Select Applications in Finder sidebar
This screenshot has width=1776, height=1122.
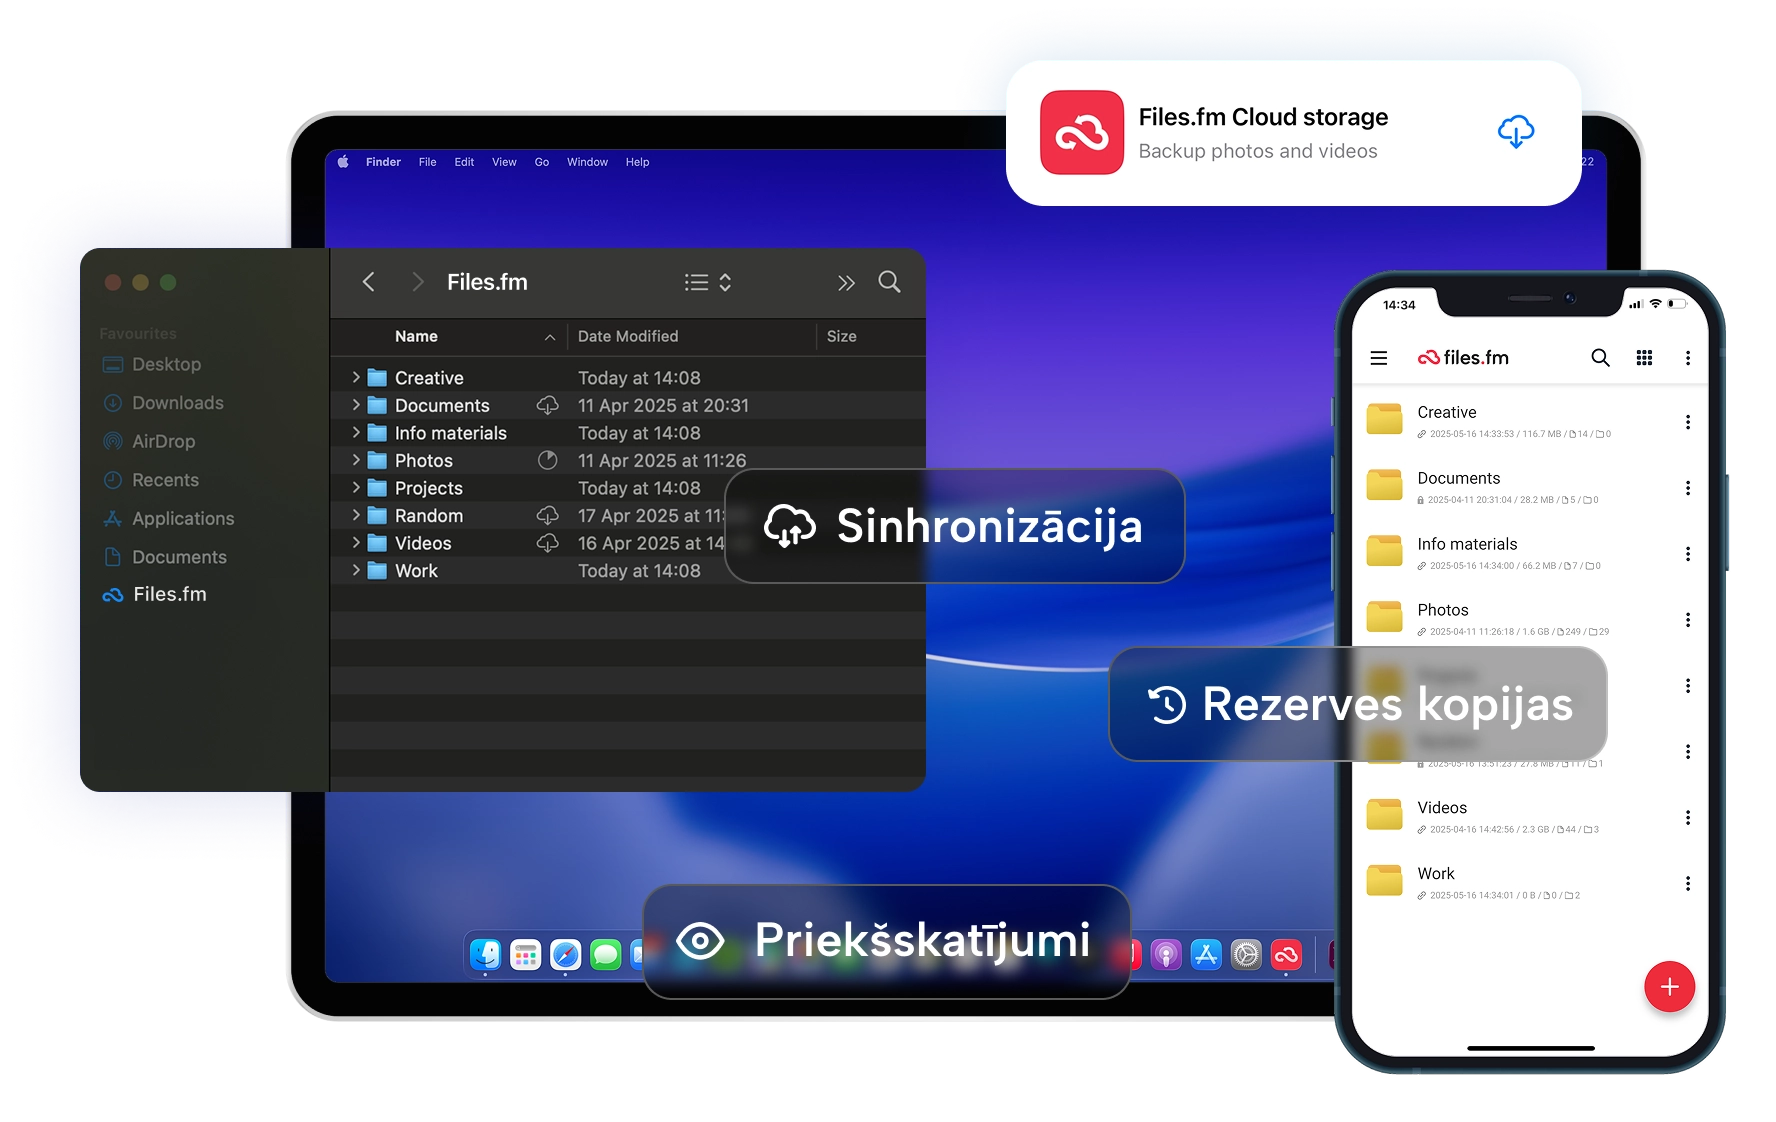pos(168,519)
